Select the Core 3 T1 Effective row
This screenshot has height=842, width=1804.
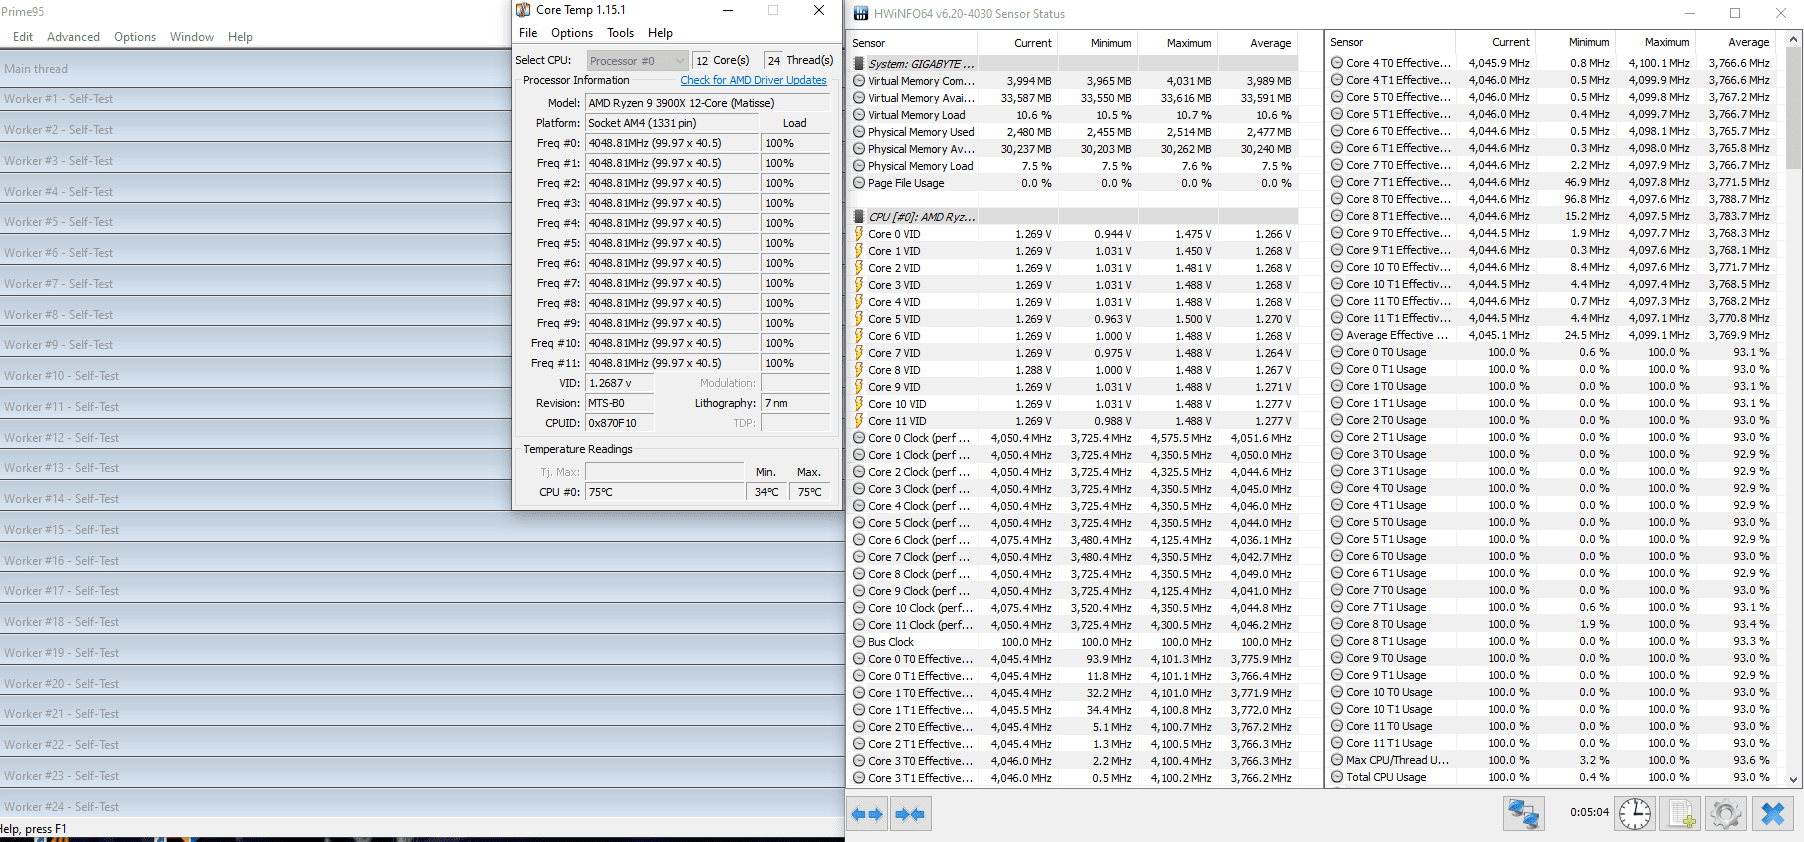pyautogui.click(x=1073, y=778)
